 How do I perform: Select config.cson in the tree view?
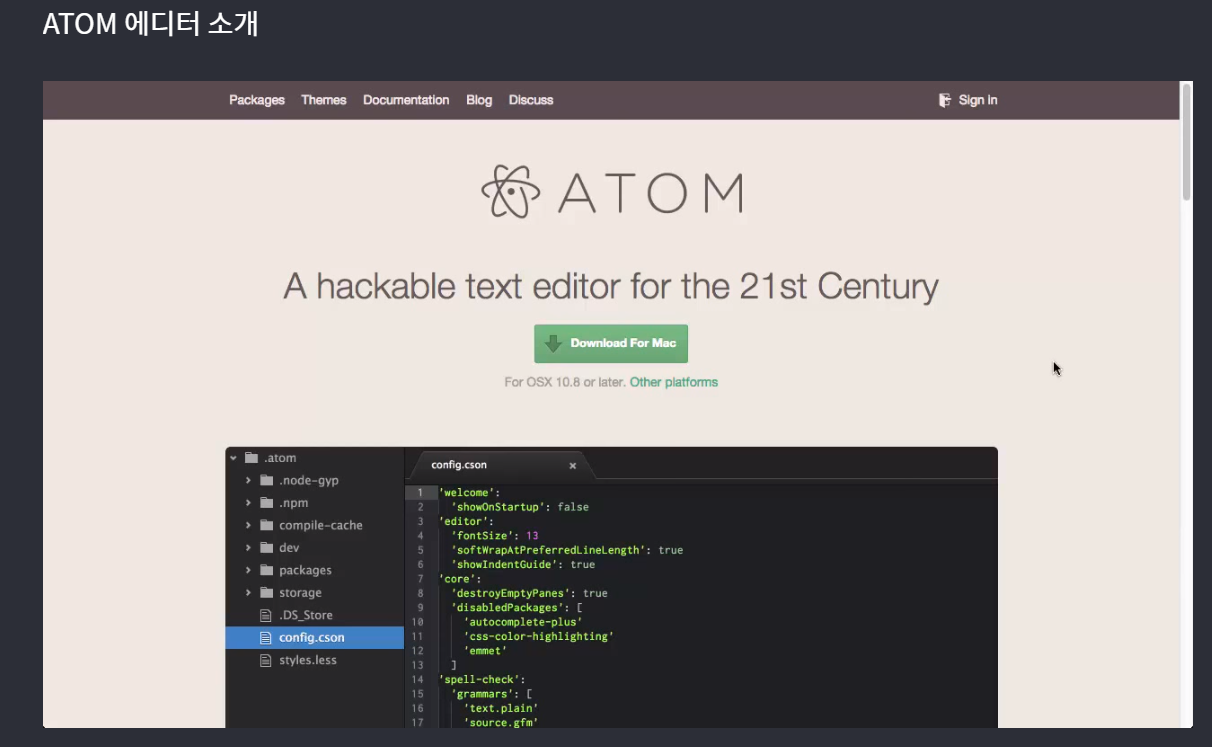click(x=311, y=638)
